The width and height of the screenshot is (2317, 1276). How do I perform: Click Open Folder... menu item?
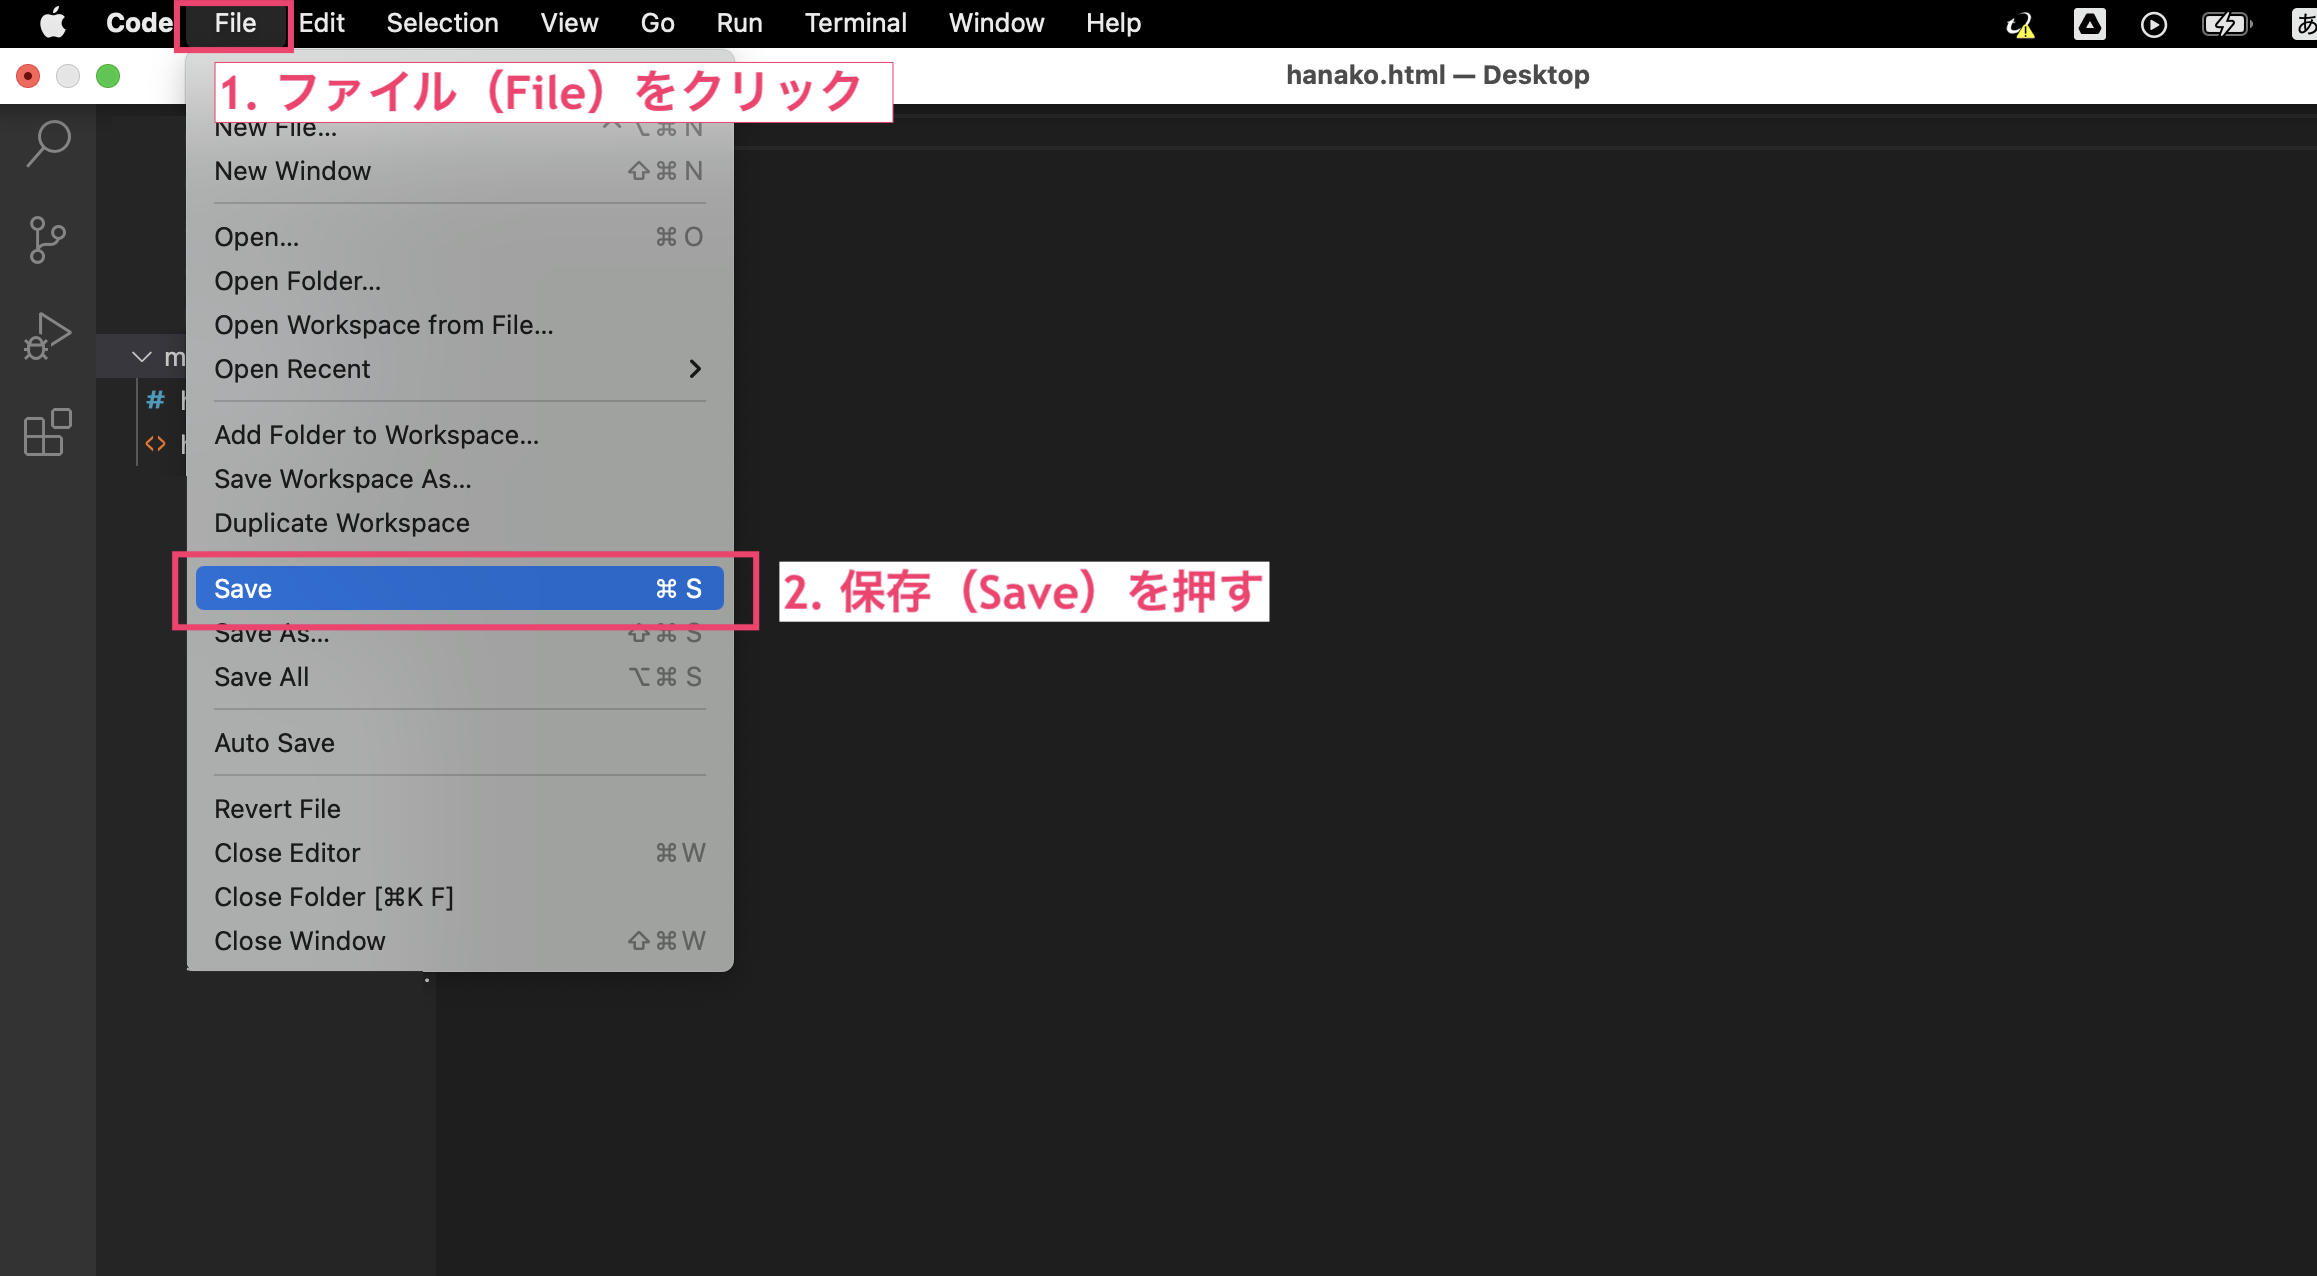tap(297, 281)
